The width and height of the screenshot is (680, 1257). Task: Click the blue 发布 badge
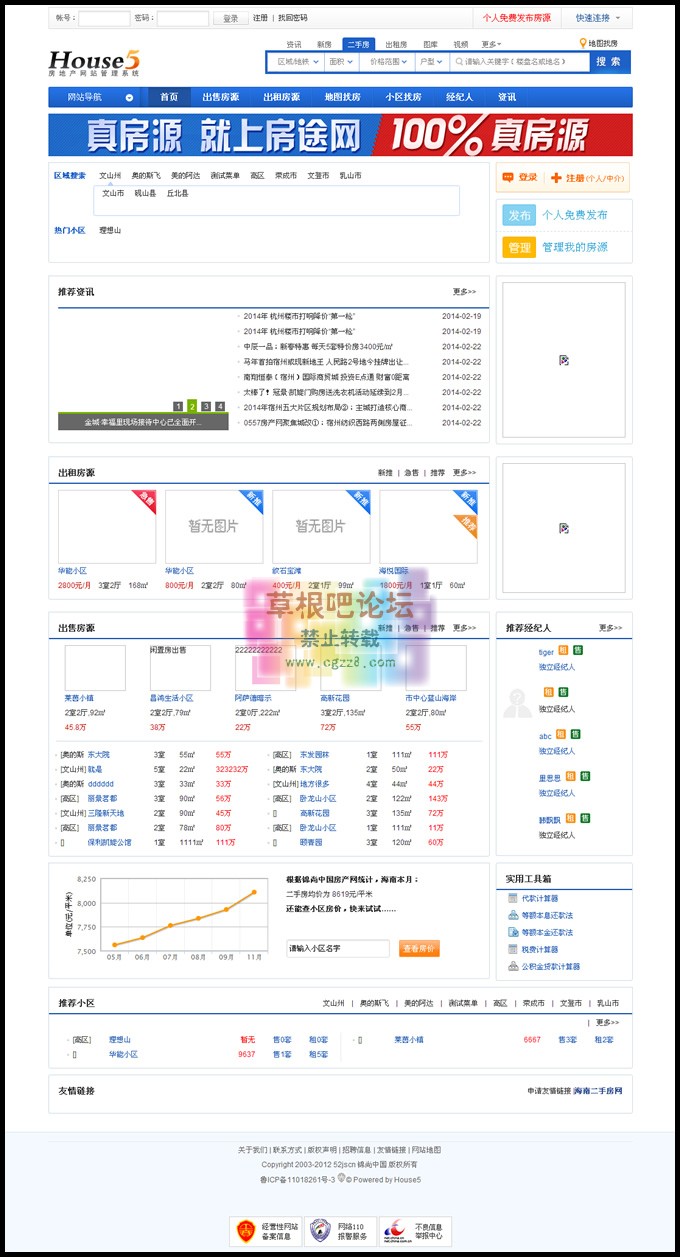click(x=519, y=215)
